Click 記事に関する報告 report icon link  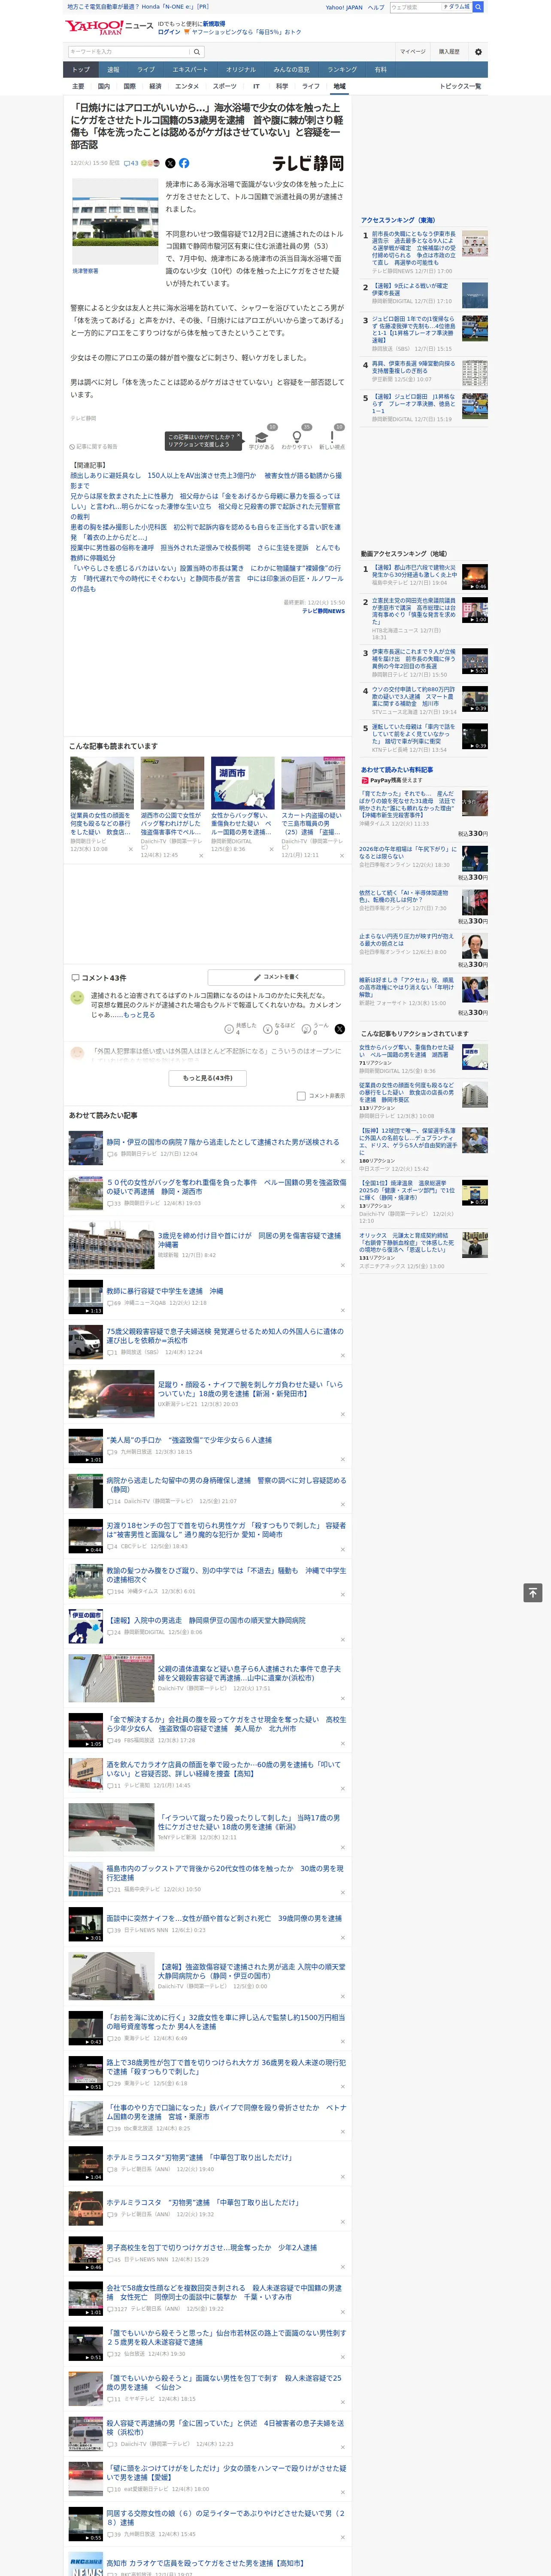(93, 447)
